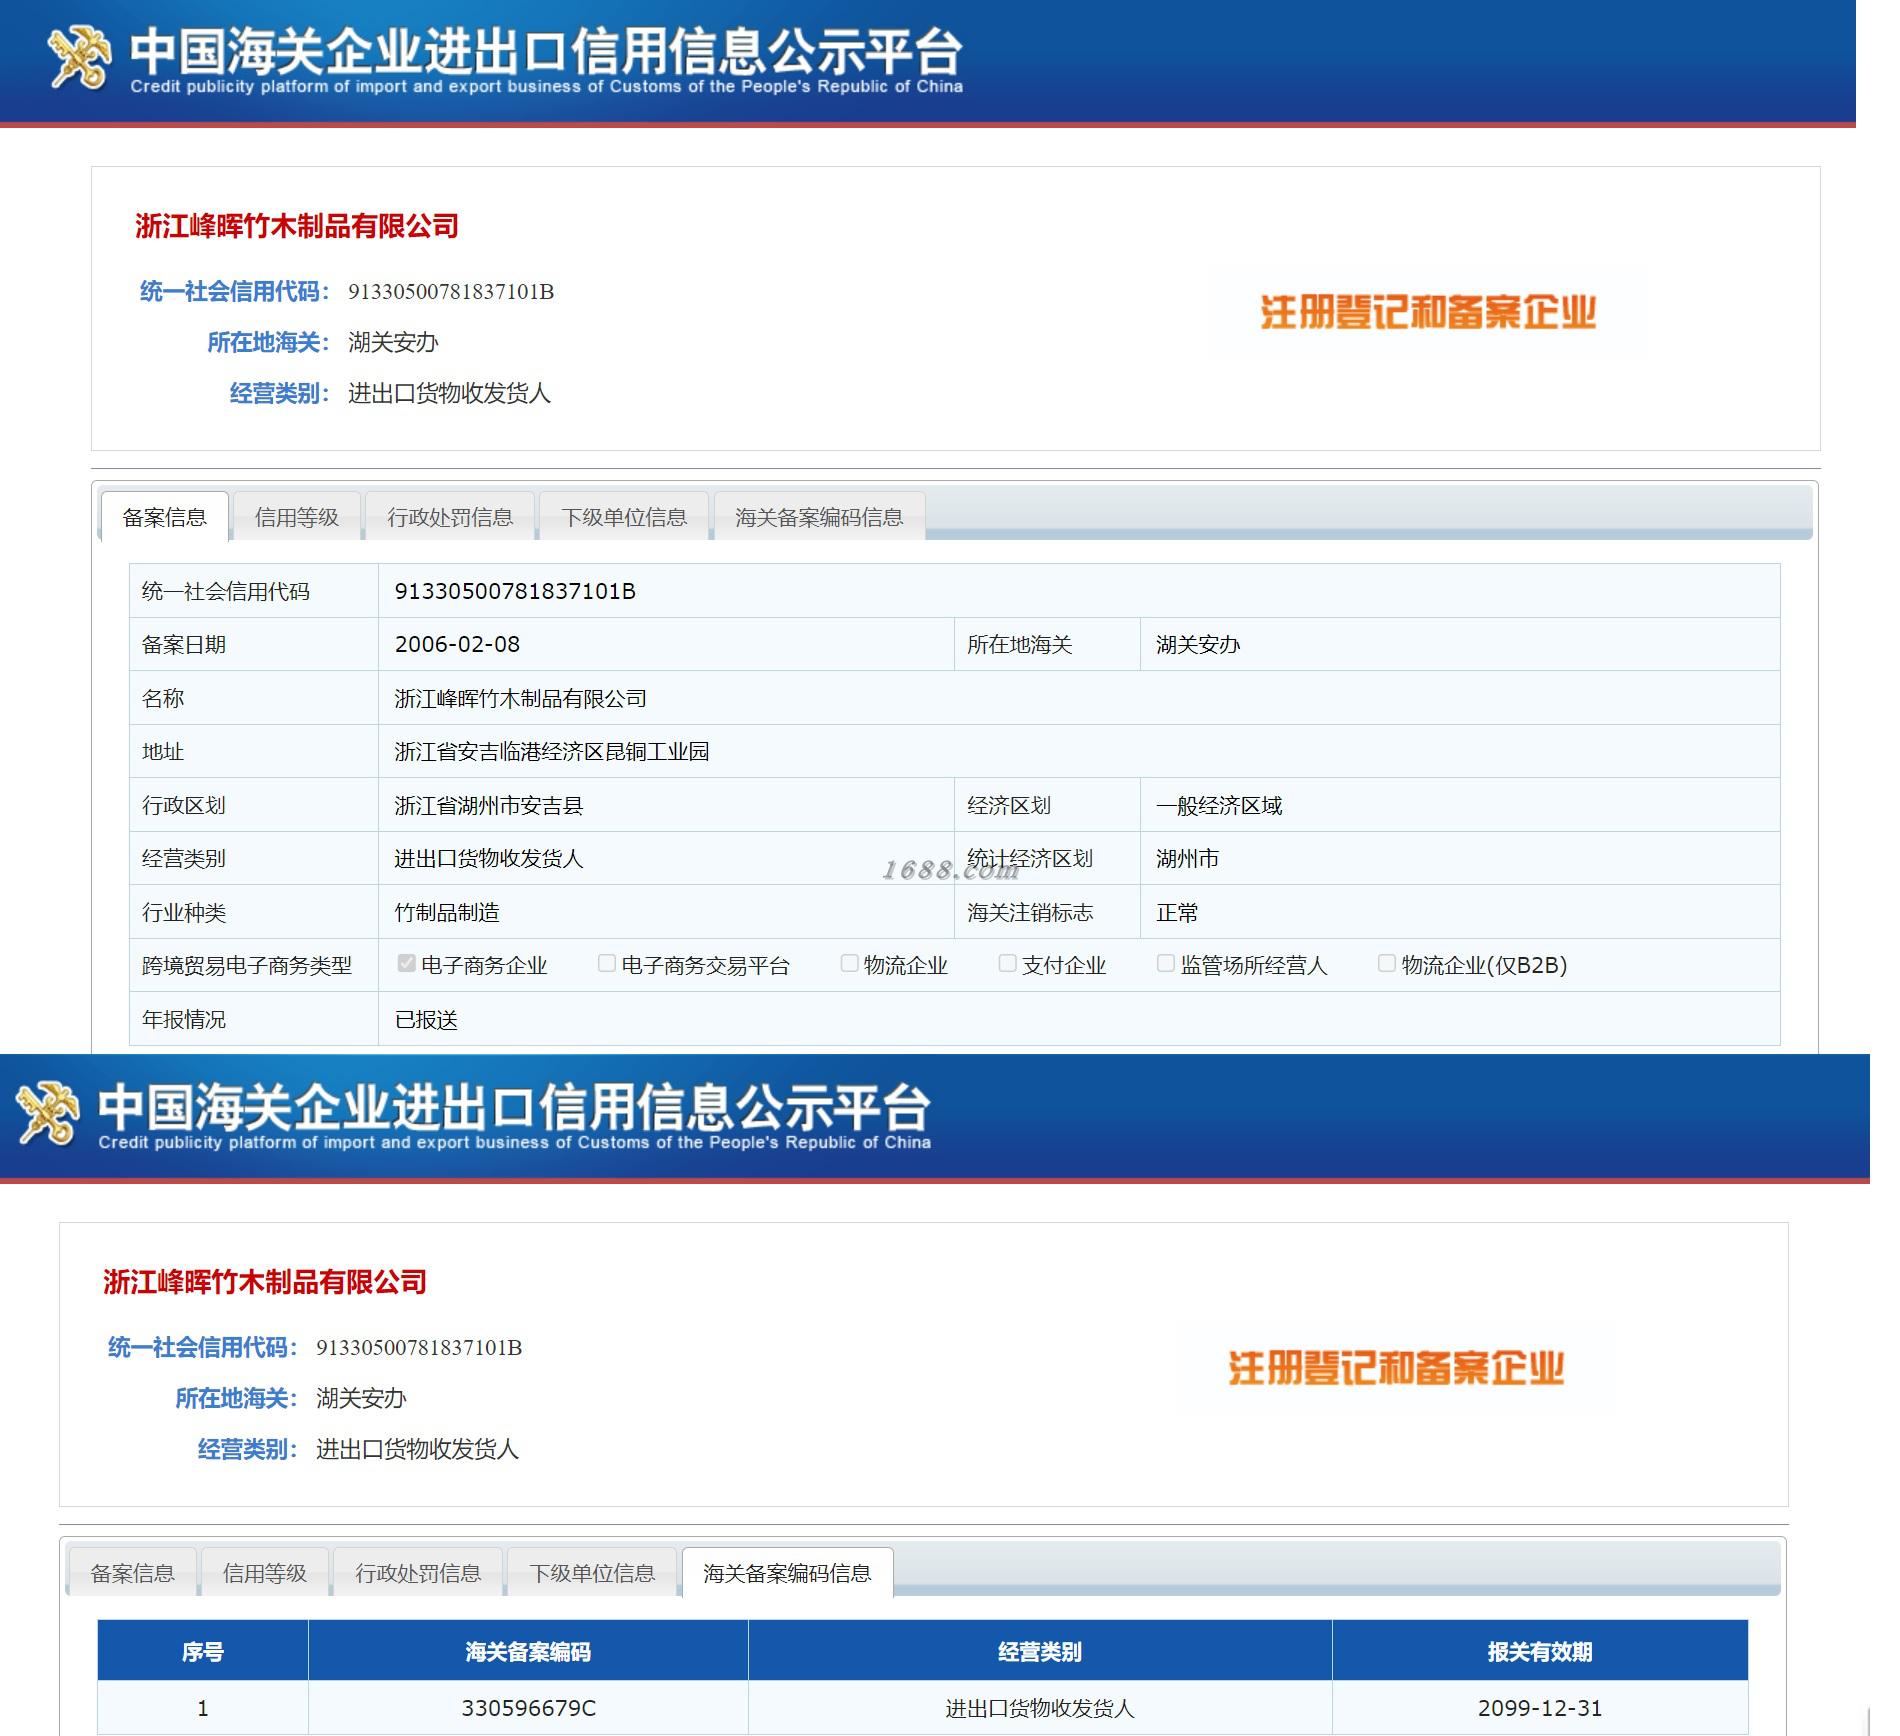
Task: Click the 报关有效期 column header
Action: click(1540, 1651)
